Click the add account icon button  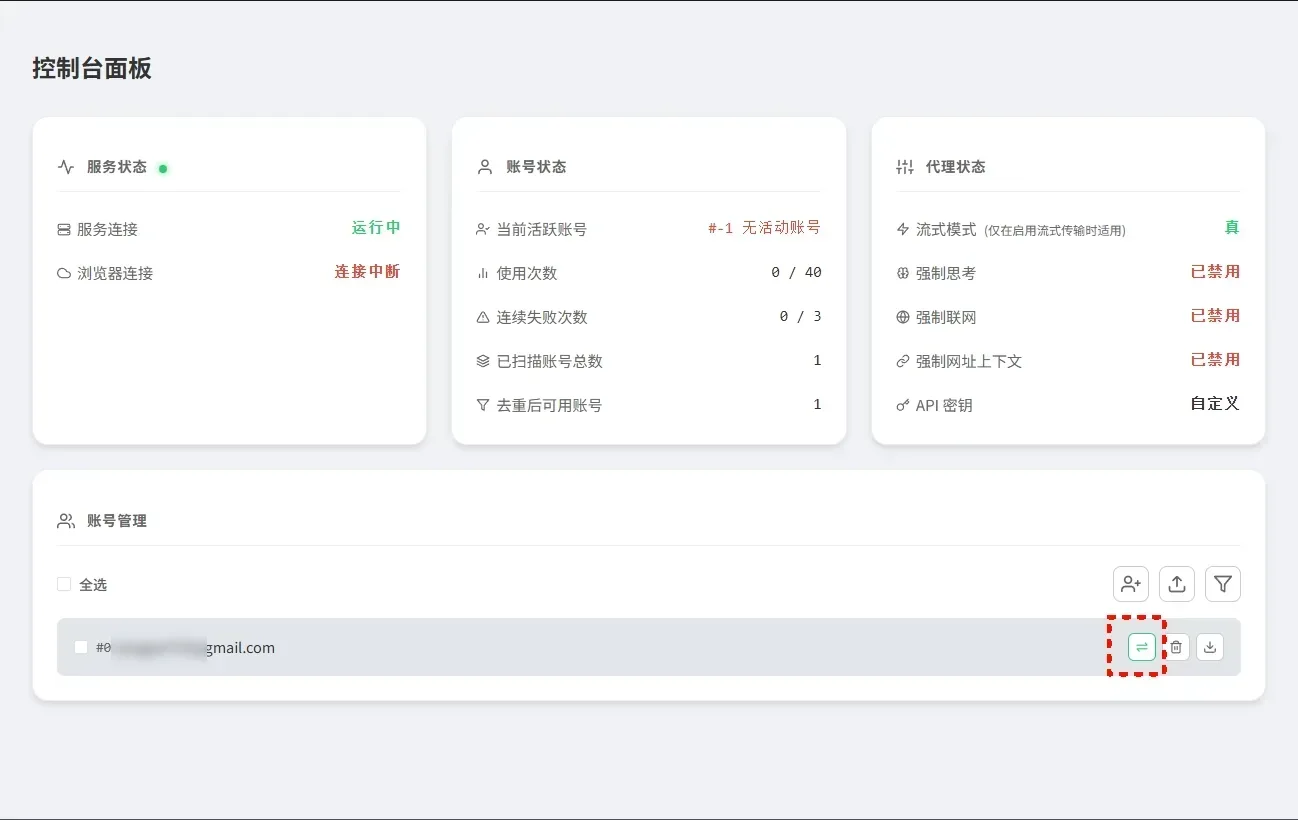point(1131,584)
